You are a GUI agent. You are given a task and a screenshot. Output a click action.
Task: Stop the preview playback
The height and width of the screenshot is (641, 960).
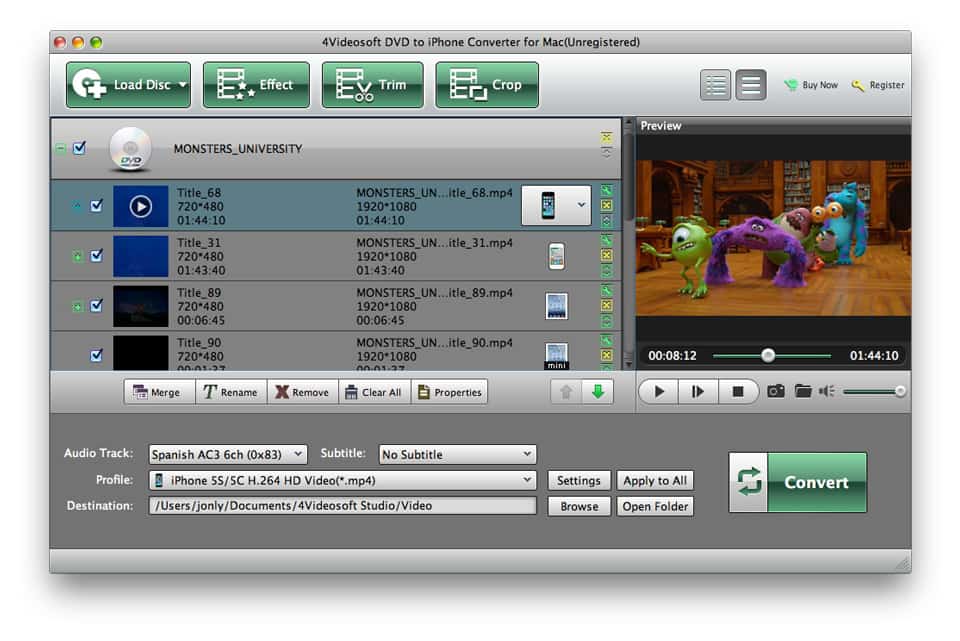point(738,391)
